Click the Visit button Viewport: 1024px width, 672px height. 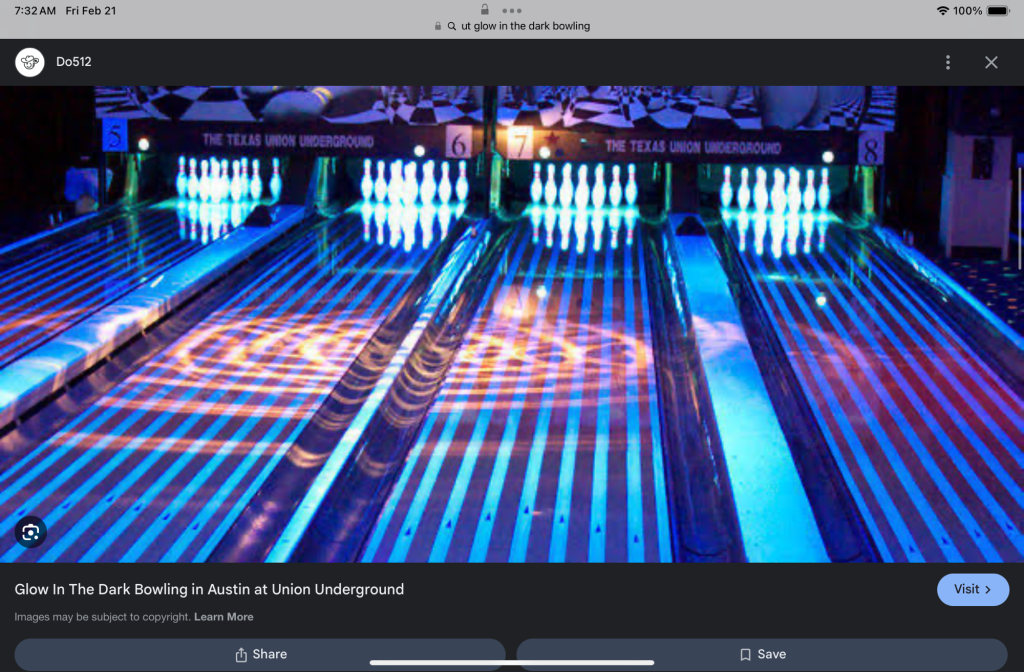(972, 589)
